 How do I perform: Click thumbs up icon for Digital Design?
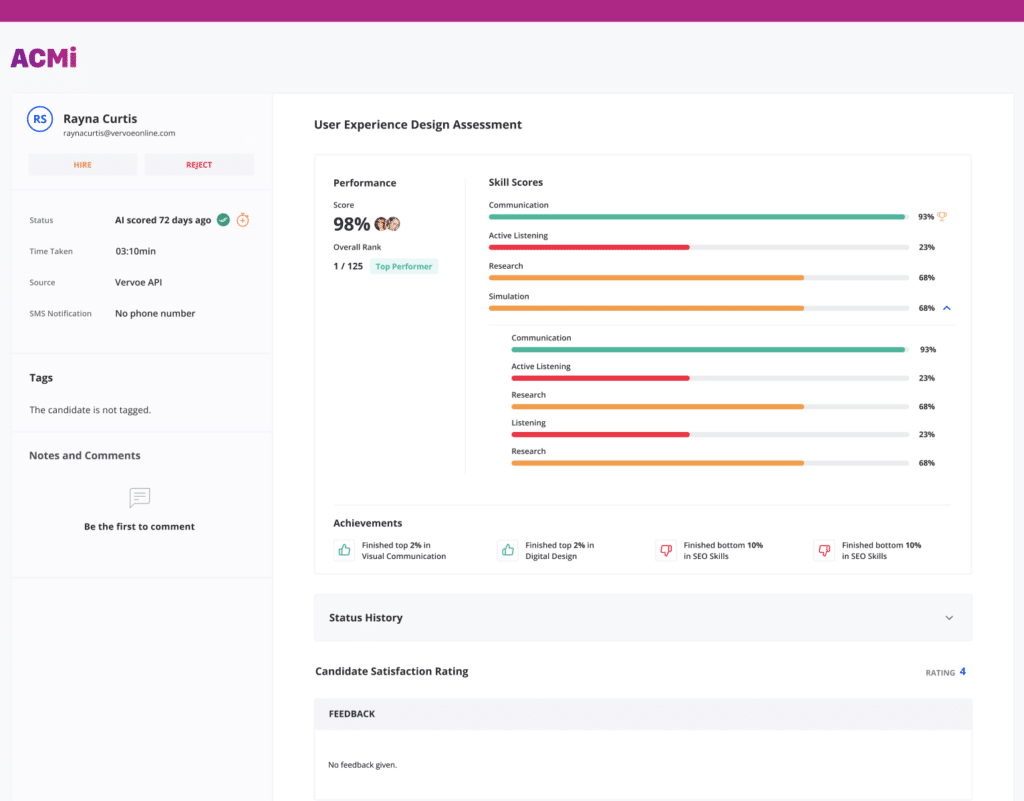[507, 550]
